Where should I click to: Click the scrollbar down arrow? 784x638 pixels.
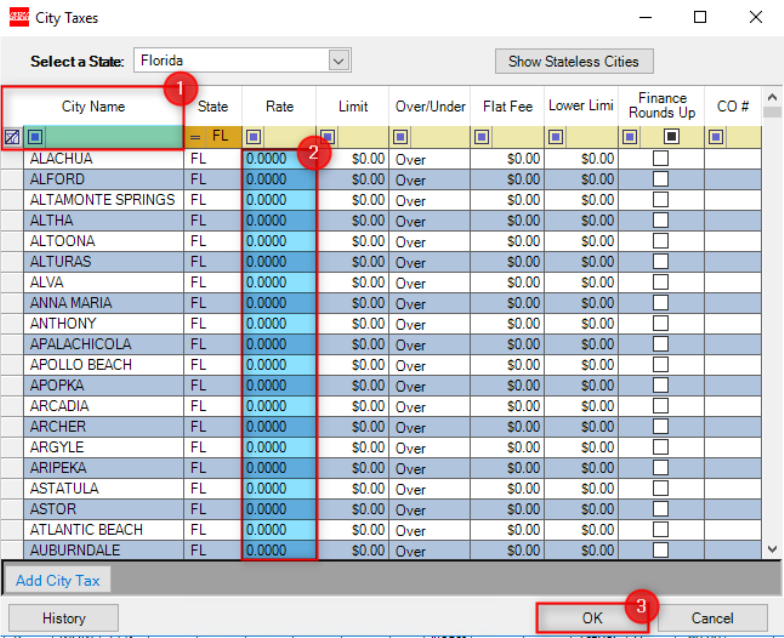[x=772, y=549]
